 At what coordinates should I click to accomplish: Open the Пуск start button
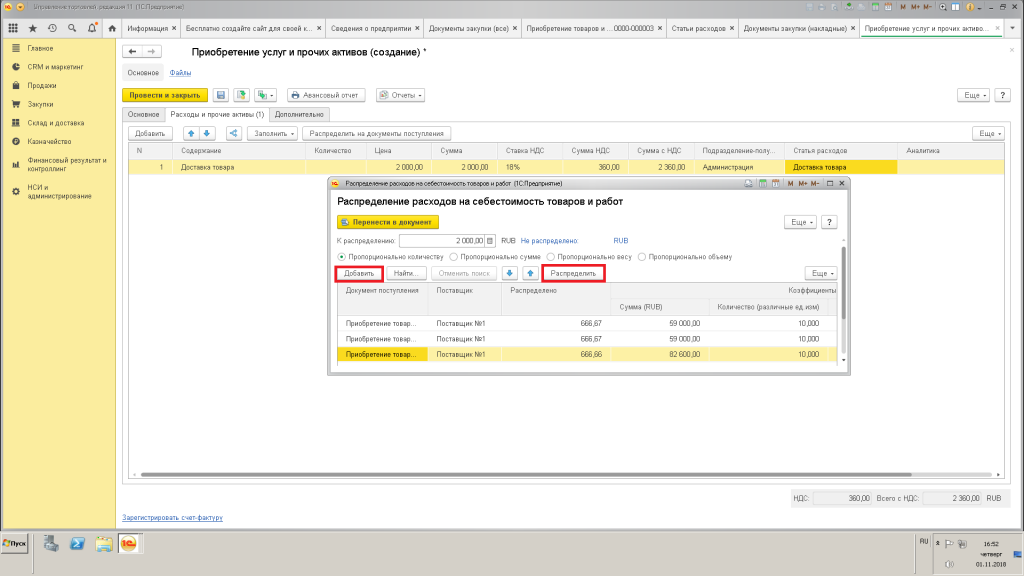click(x=14, y=543)
